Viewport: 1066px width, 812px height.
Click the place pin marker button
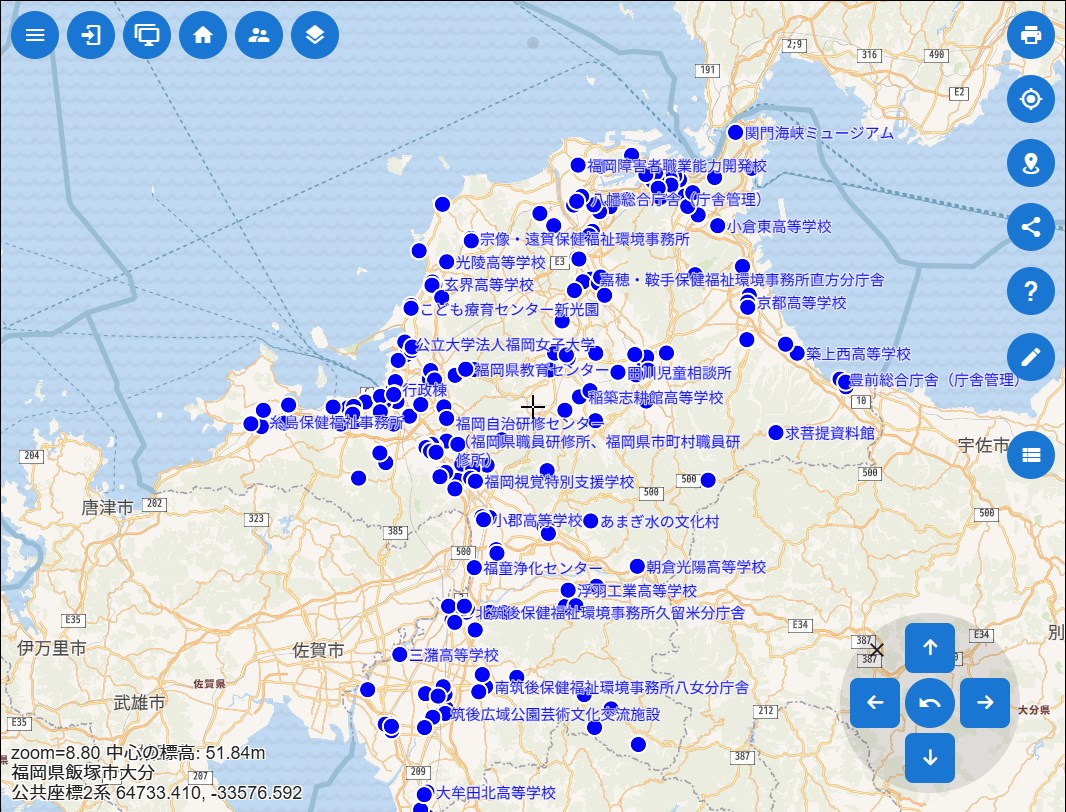tap(1031, 162)
